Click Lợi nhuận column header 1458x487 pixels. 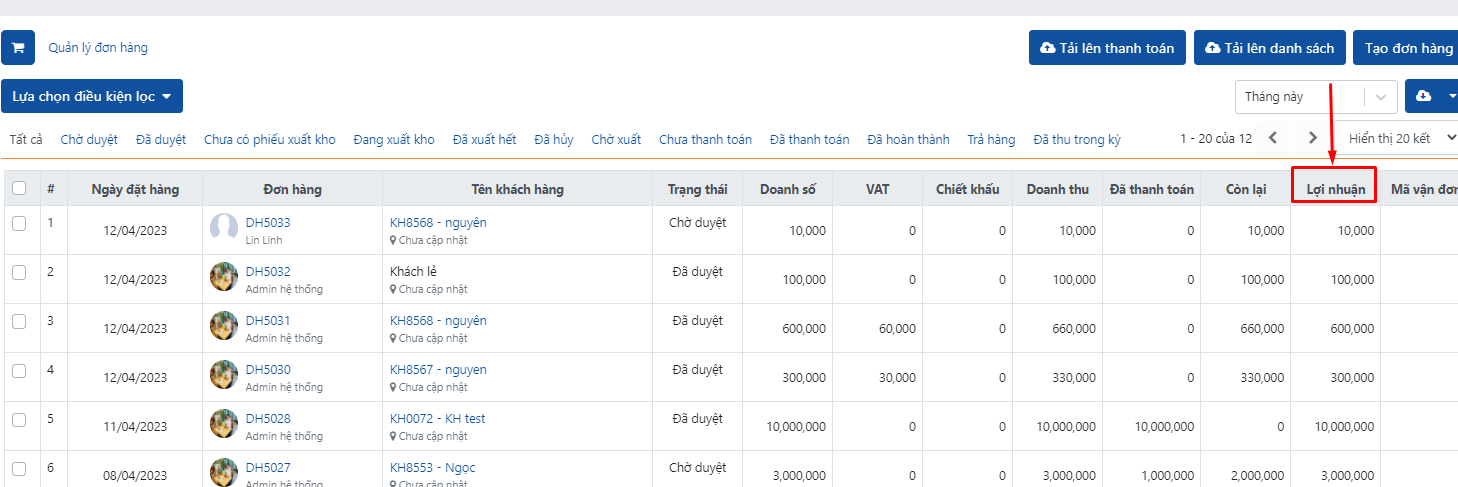tap(1335, 189)
